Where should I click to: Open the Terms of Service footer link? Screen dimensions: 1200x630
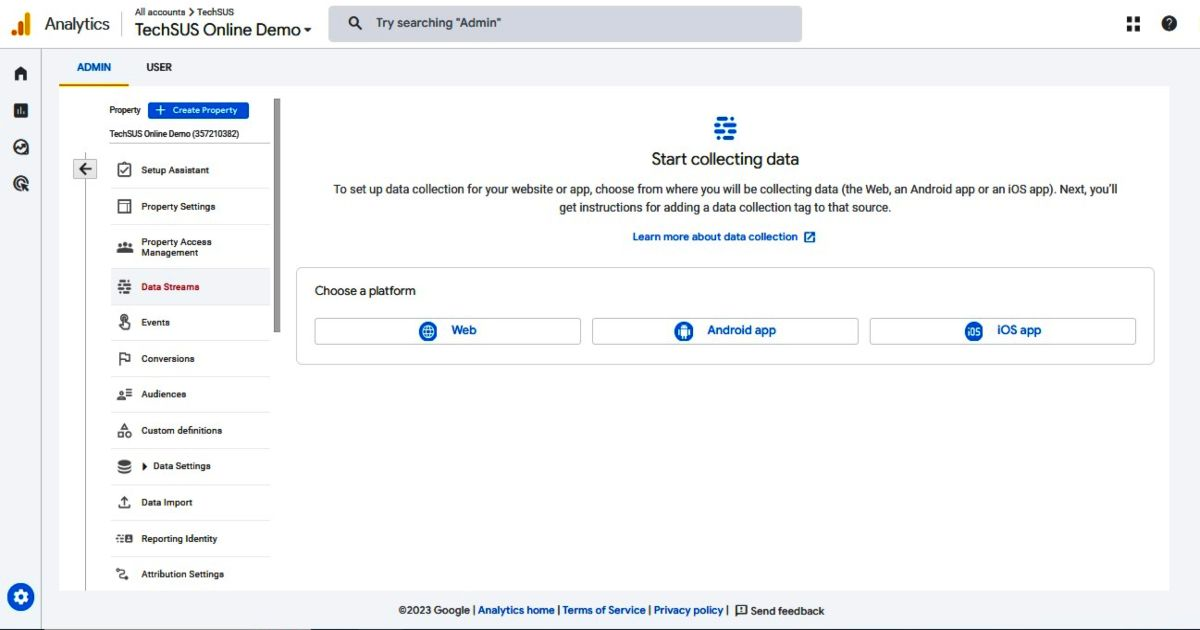604,610
